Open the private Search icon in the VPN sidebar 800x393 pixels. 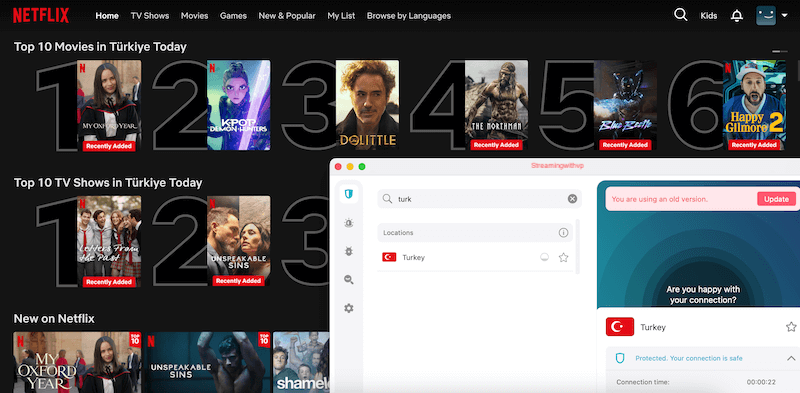[x=348, y=280]
